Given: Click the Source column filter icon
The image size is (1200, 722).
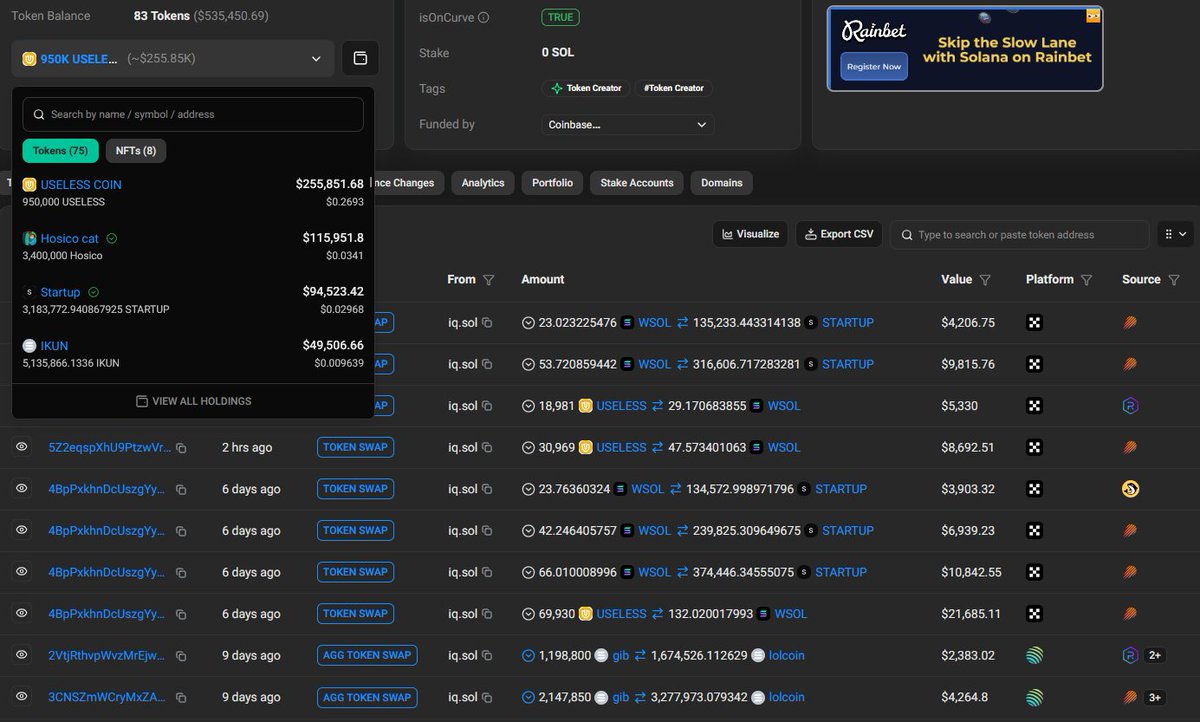Looking at the screenshot, I should coord(1174,280).
